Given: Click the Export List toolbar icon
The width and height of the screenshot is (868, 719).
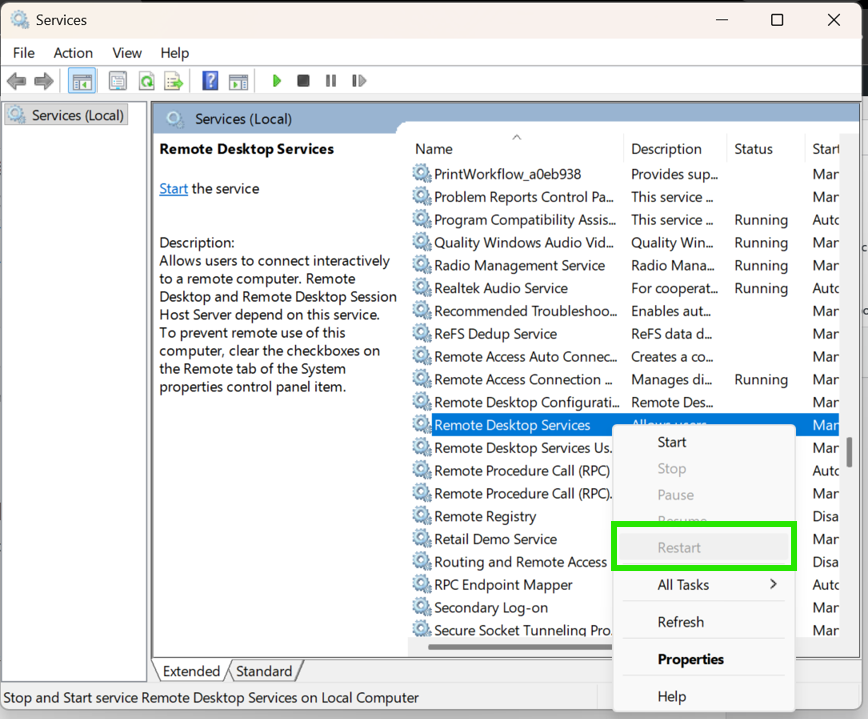Looking at the screenshot, I should (x=174, y=81).
